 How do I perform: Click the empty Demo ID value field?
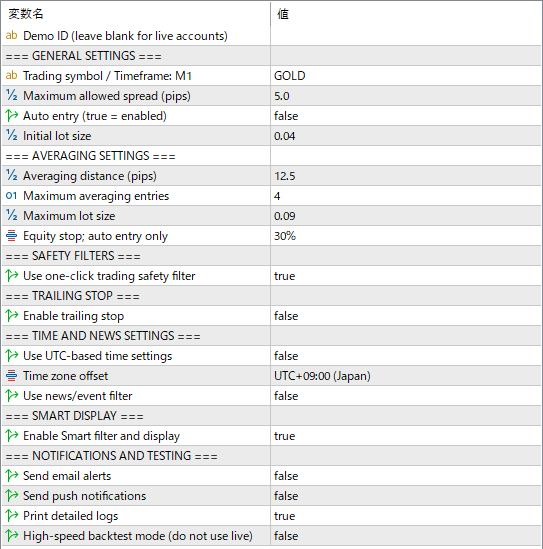point(406,36)
